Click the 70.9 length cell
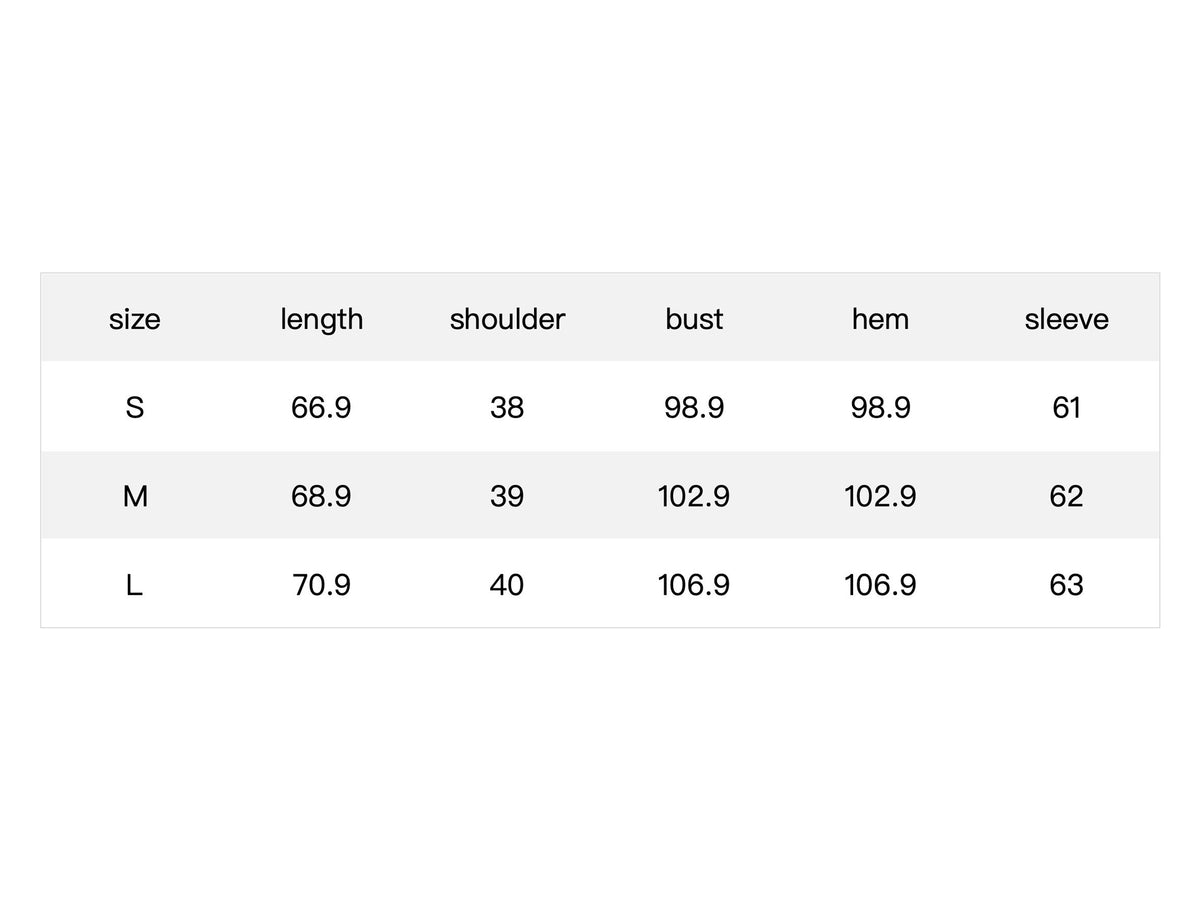Screen dimensions: 1200x900 click(321, 585)
